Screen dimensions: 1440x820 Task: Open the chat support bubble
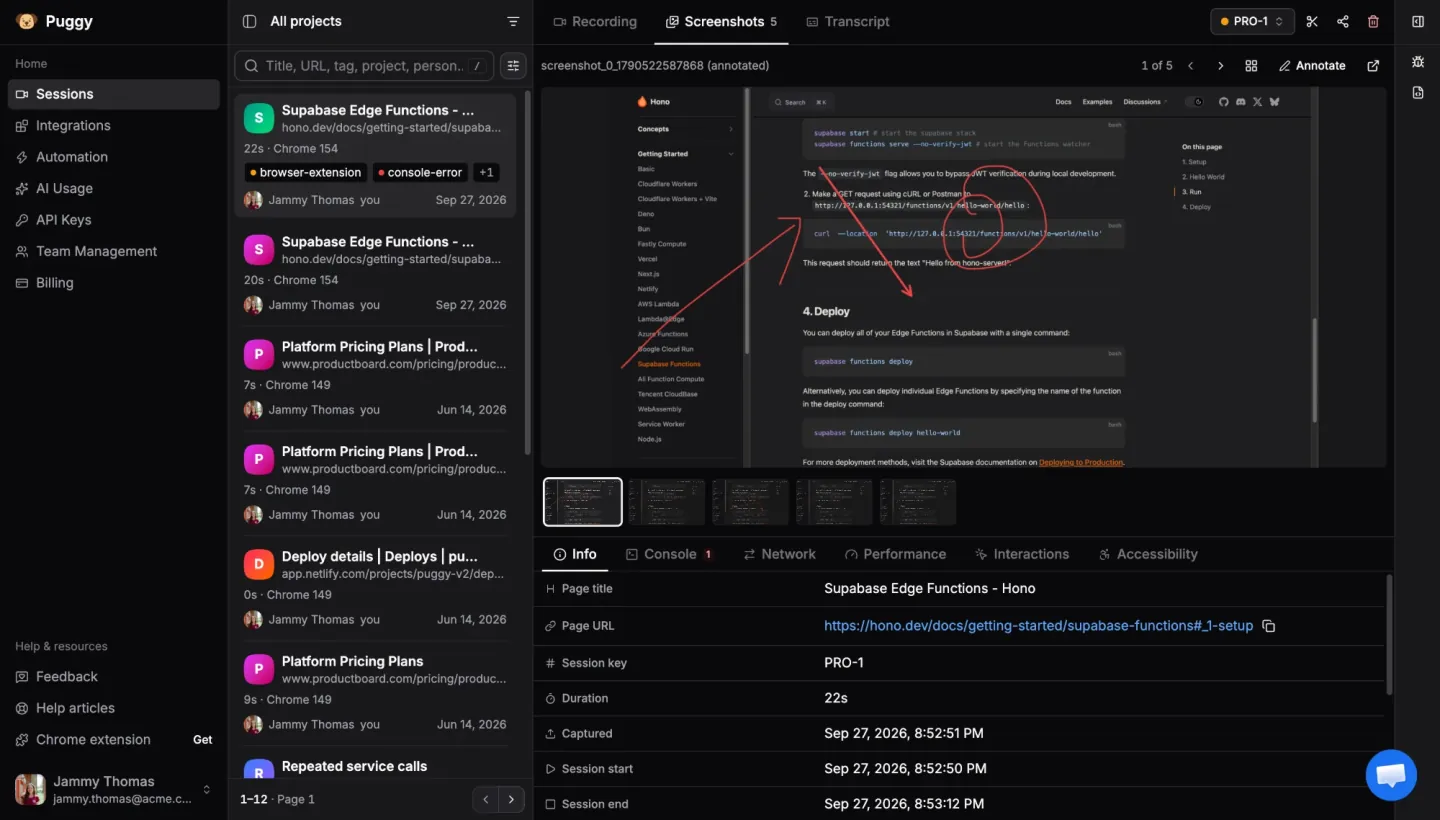point(1391,775)
